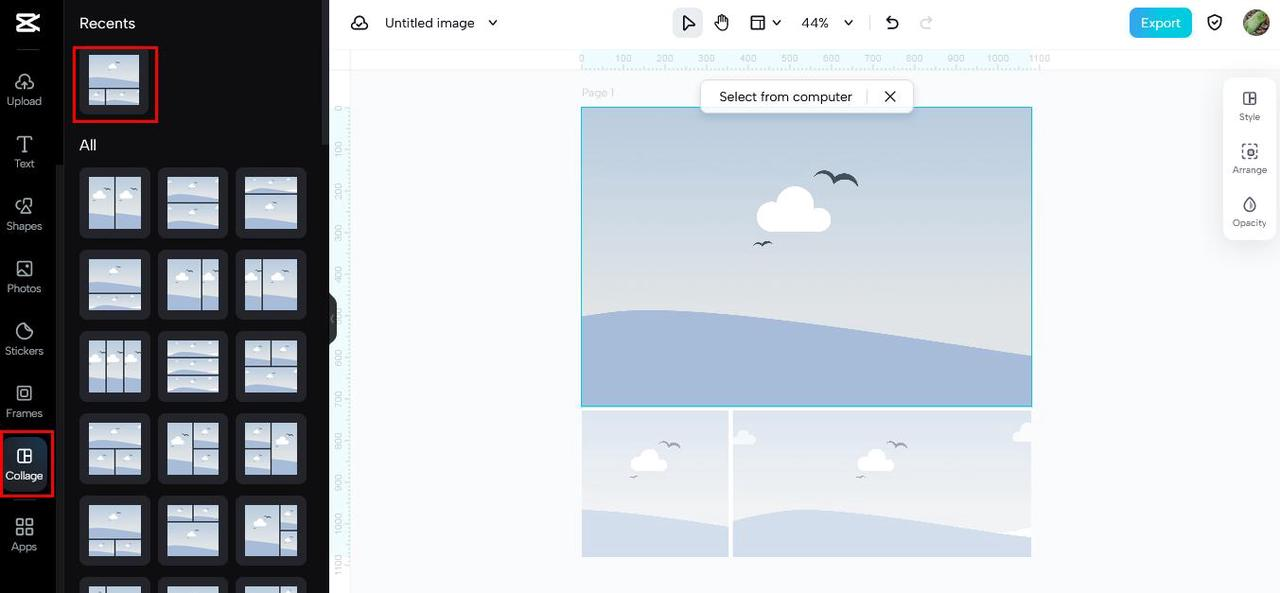
Task: Open the Stickers panel
Action: click(x=24, y=339)
